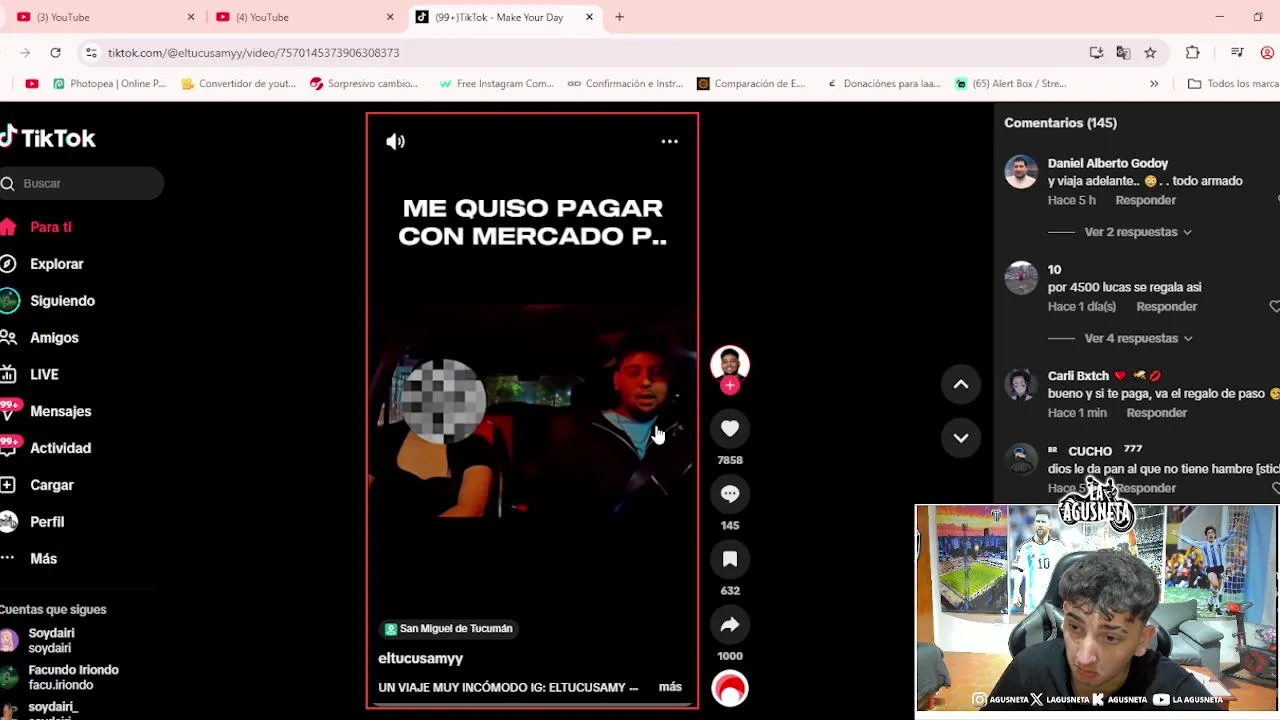This screenshot has height=720, width=1280.
Task: Expand 'Ver 4 respuestas' replies
Action: (1139, 338)
